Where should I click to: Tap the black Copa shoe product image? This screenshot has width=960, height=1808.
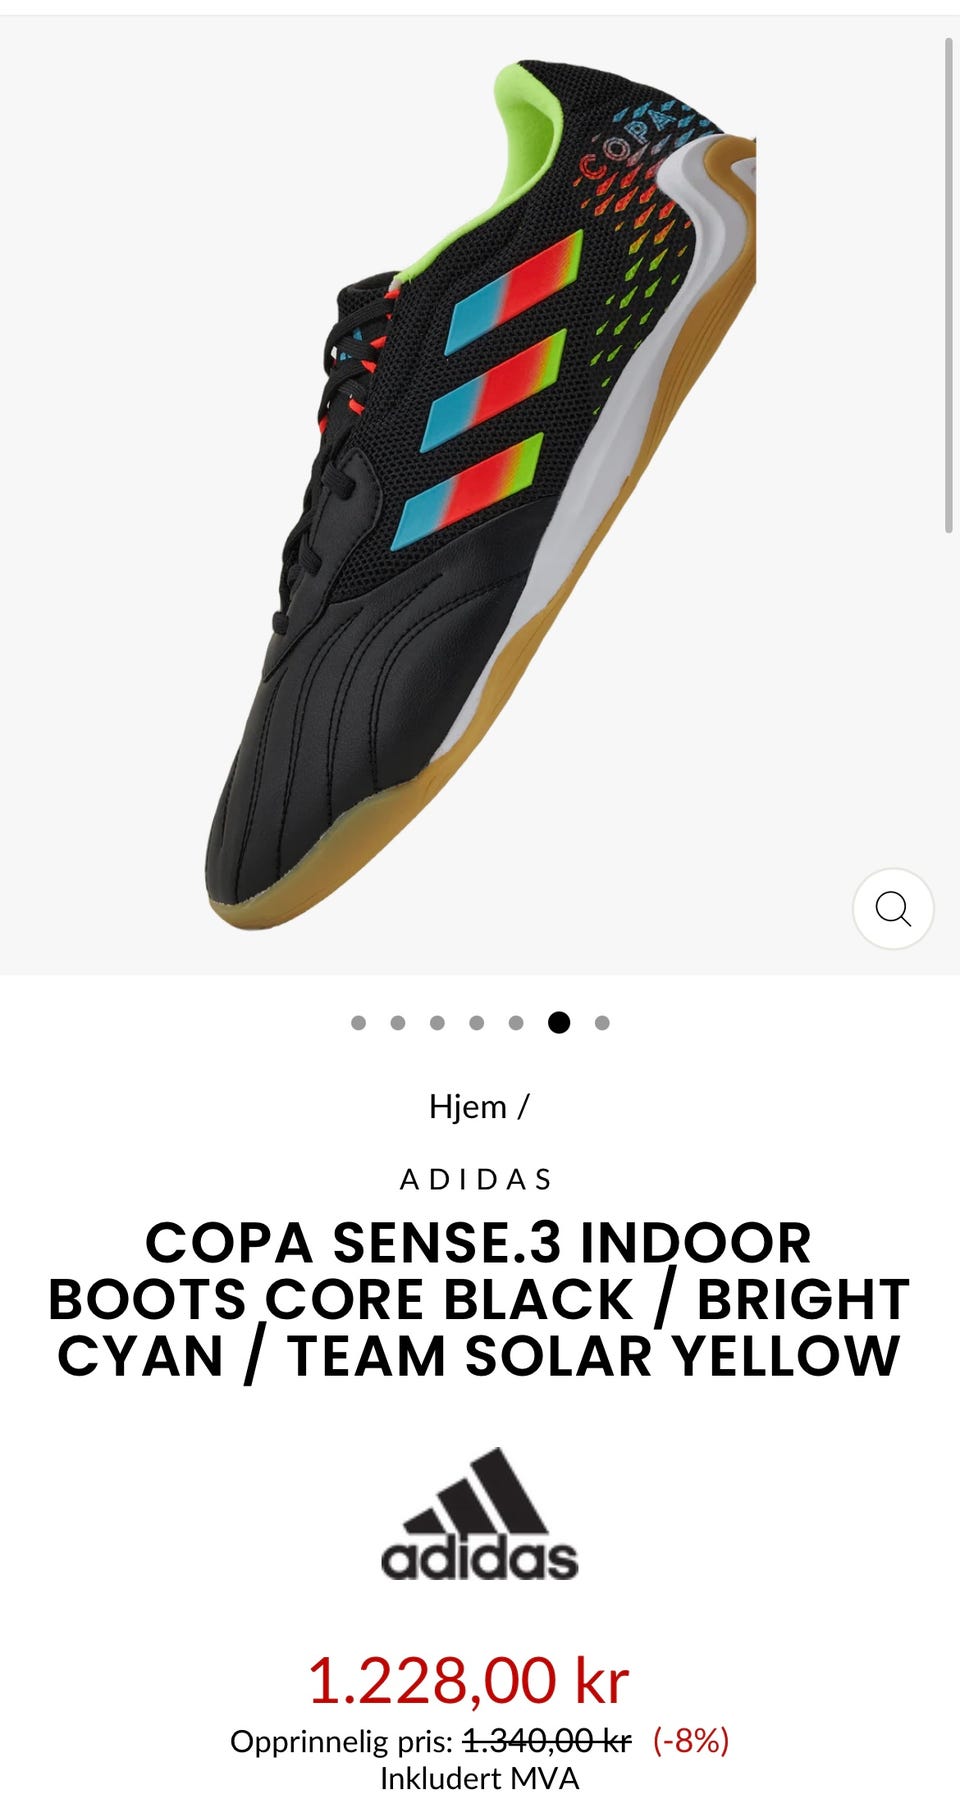click(x=480, y=495)
